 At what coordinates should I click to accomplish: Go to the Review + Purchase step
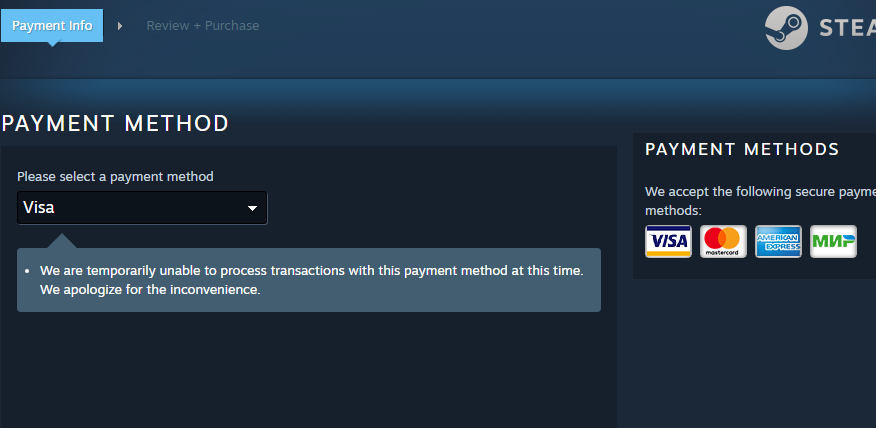coord(203,26)
